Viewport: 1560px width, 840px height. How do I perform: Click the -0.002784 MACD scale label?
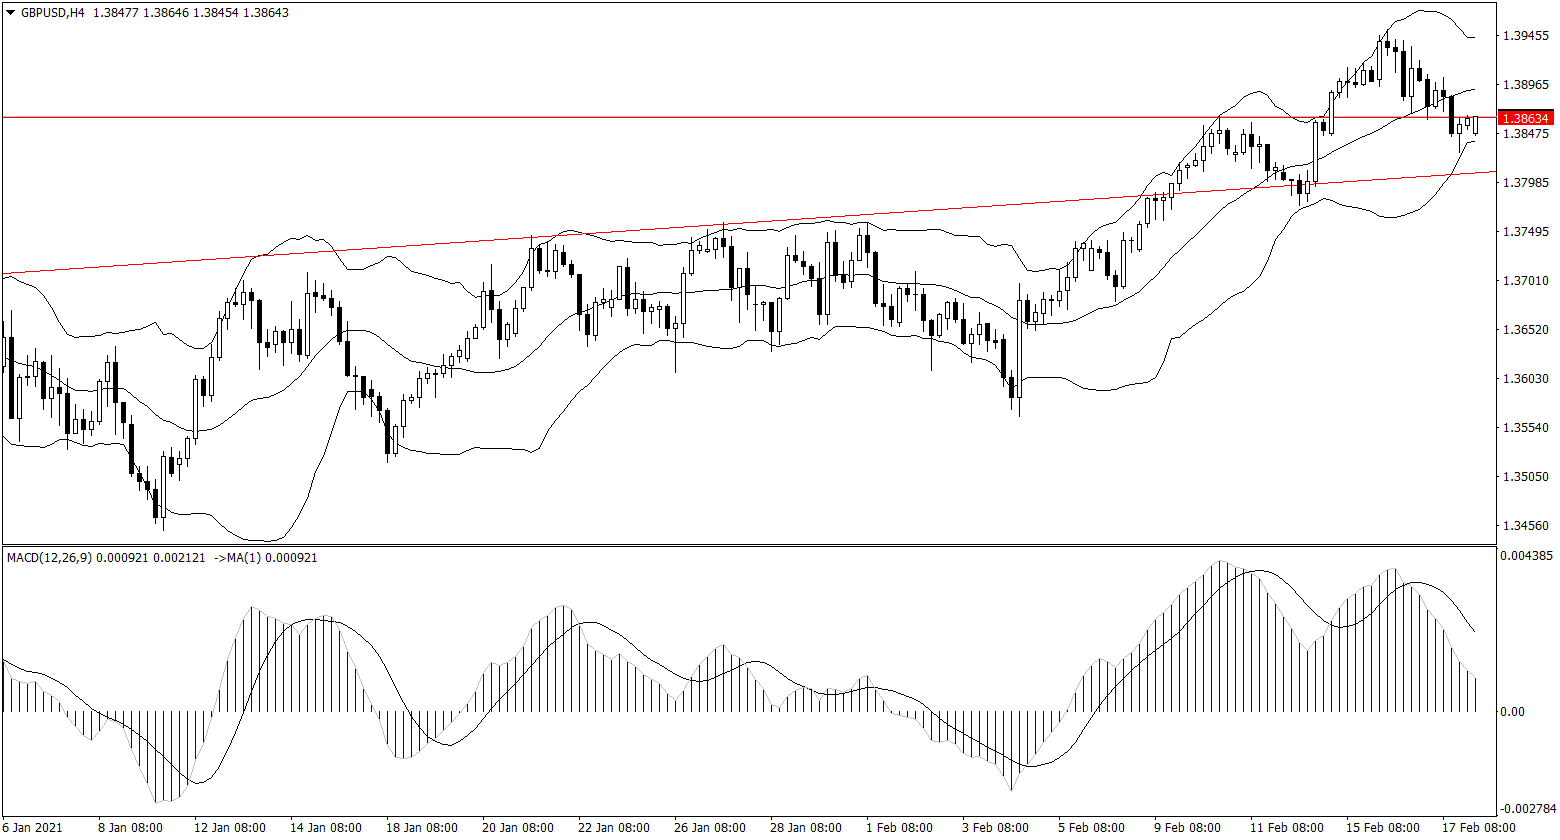tap(1529, 807)
